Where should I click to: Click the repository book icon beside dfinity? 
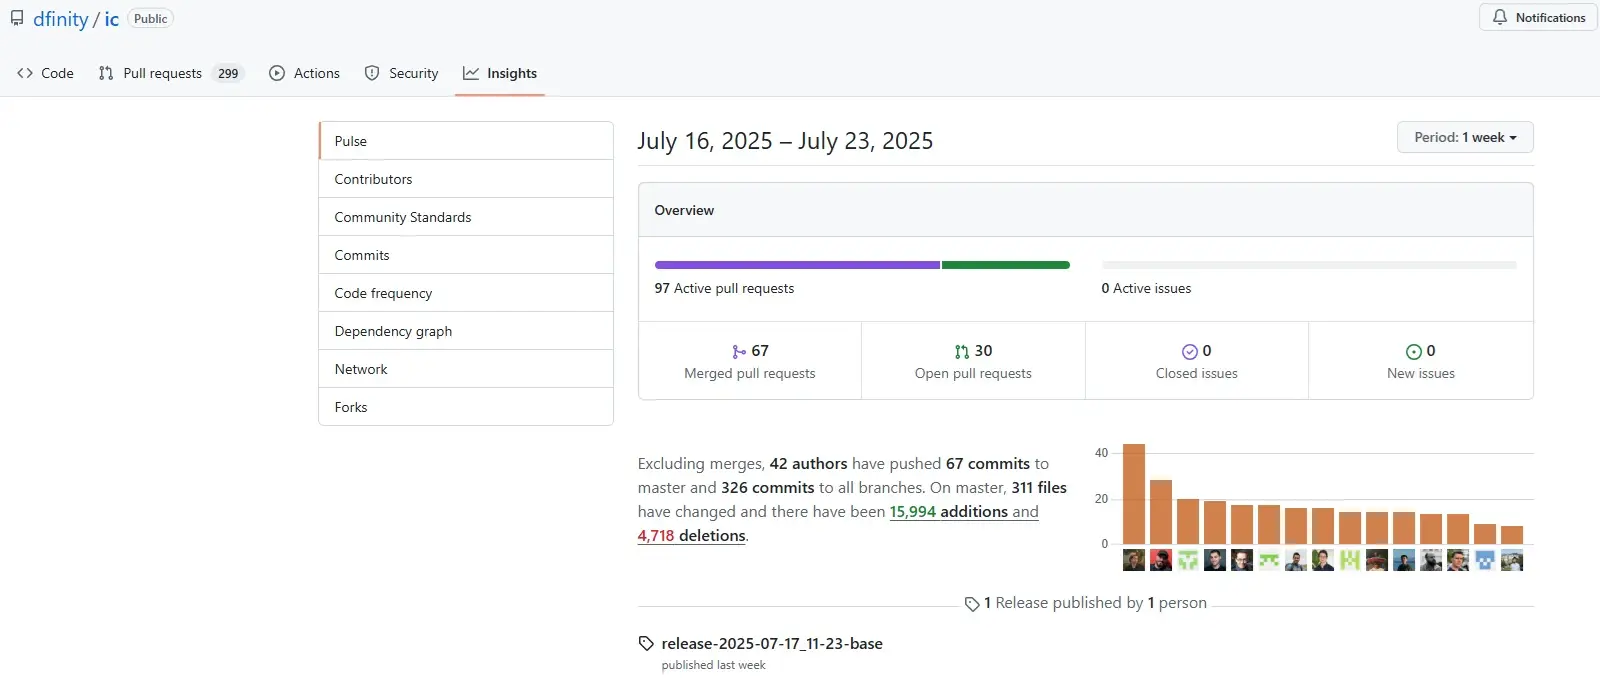(17, 18)
